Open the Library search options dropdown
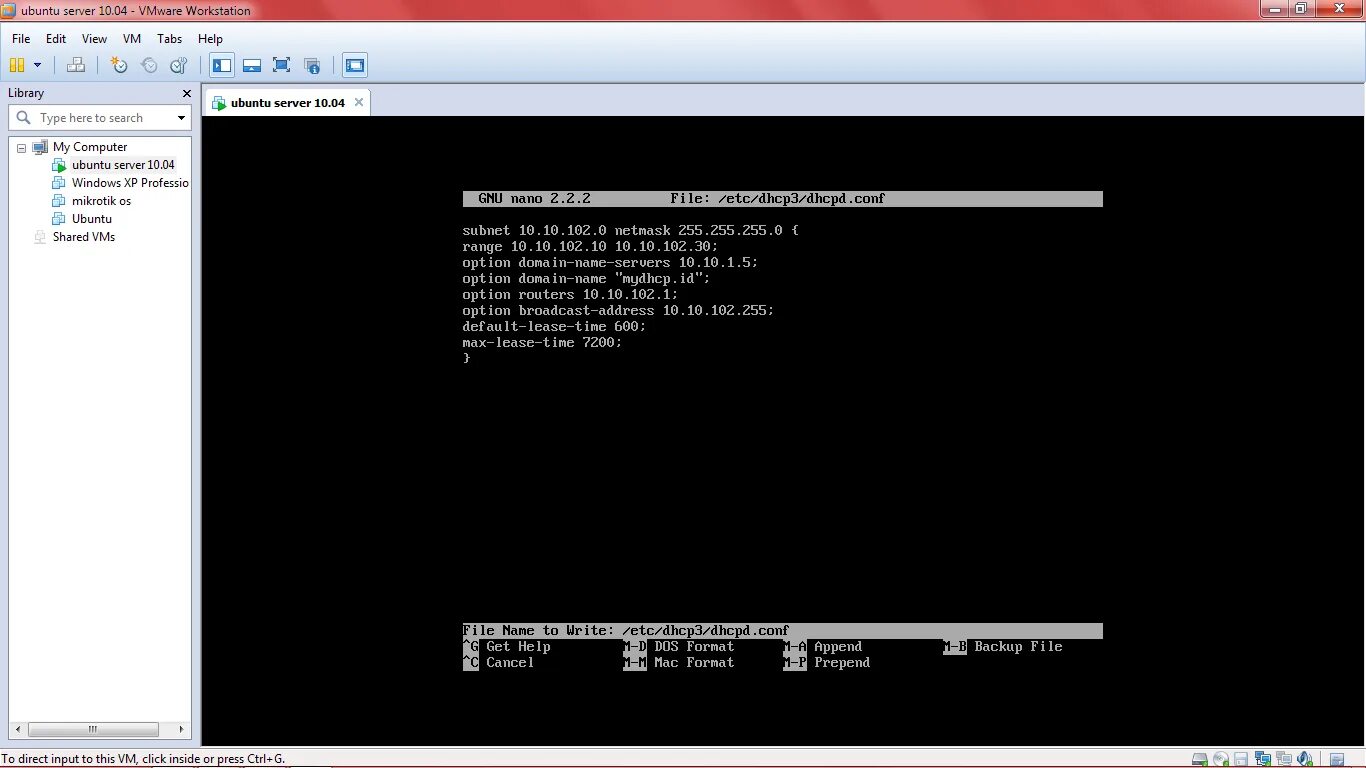The image size is (1366, 768). (181, 118)
